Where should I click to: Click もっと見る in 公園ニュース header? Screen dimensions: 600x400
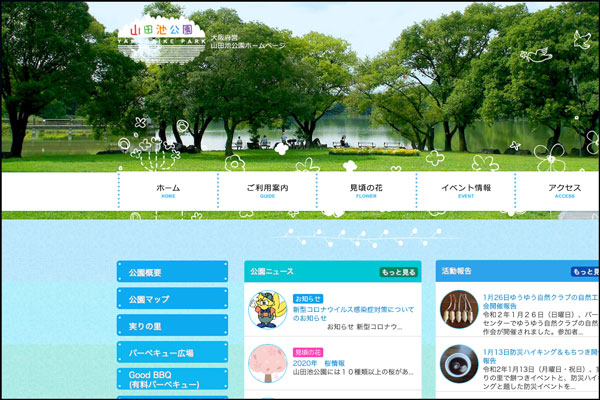click(398, 272)
